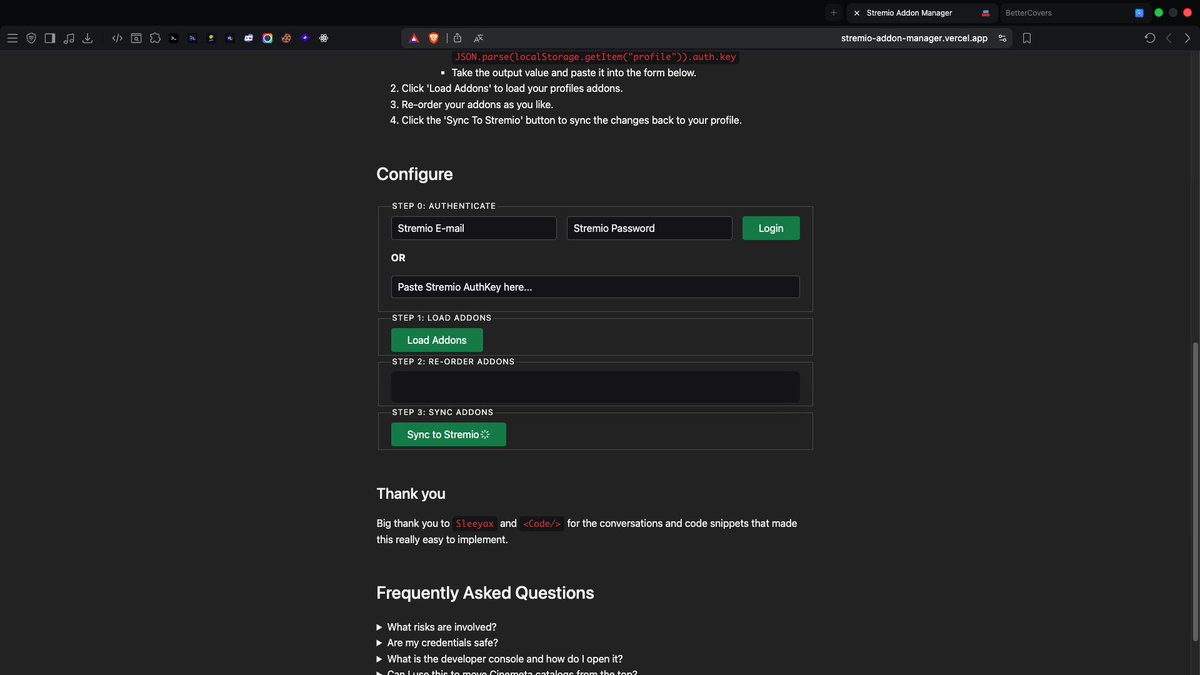
Task: Open the puzzle piece extensions icon
Action: click(155, 38)
